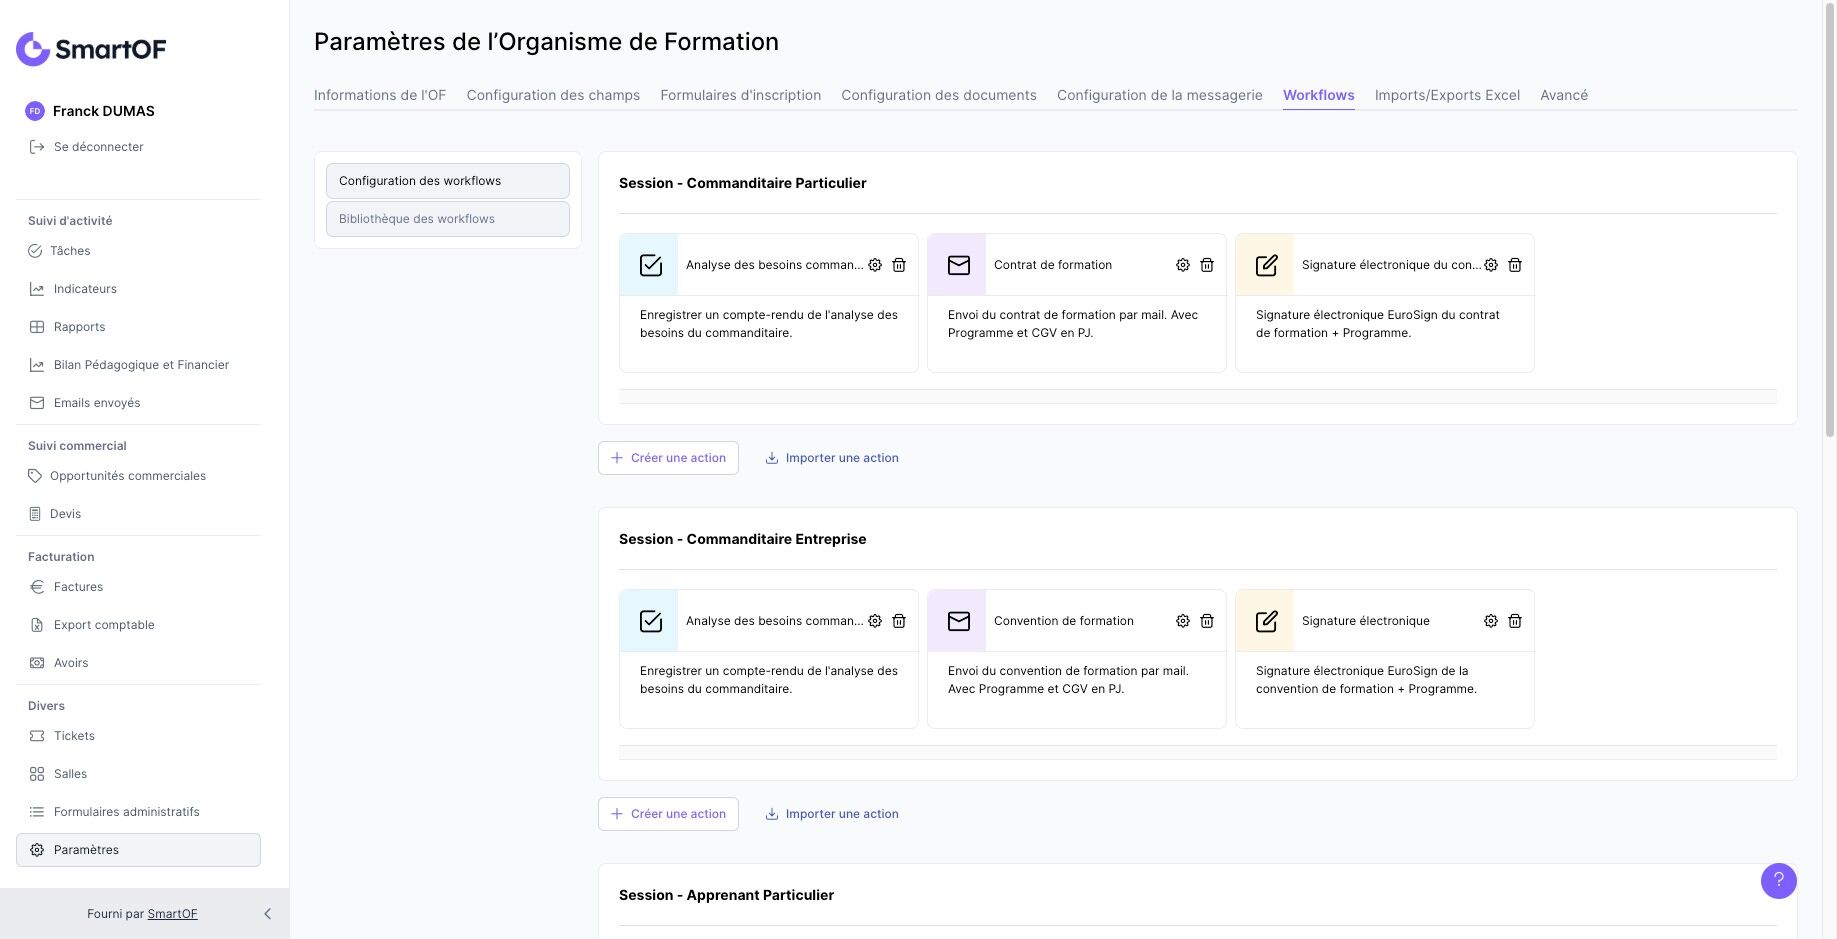Screen dimensions: 1837x939
Task: Open gear settings for Convention de formation
Action: point(1183,621)
